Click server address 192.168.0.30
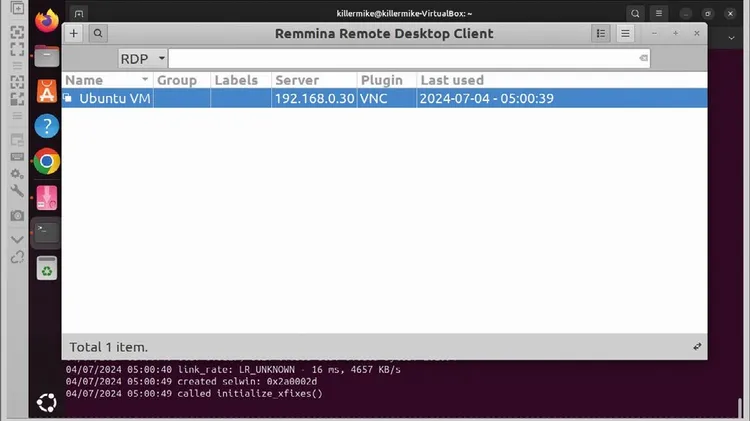This screenshot has height=421, width=750. [x=314, y=98]
